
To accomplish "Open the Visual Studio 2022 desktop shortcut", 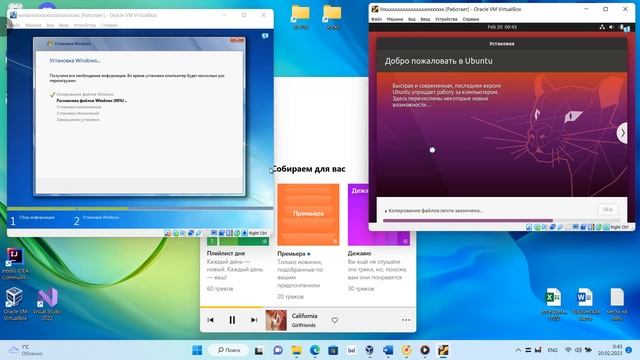I will click(47, 303).
